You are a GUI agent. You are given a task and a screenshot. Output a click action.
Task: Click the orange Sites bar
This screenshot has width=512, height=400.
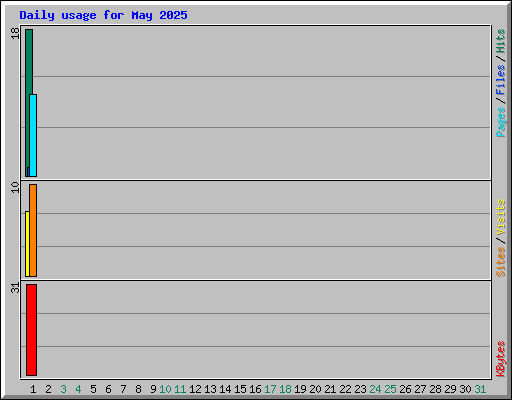(33, 230)
